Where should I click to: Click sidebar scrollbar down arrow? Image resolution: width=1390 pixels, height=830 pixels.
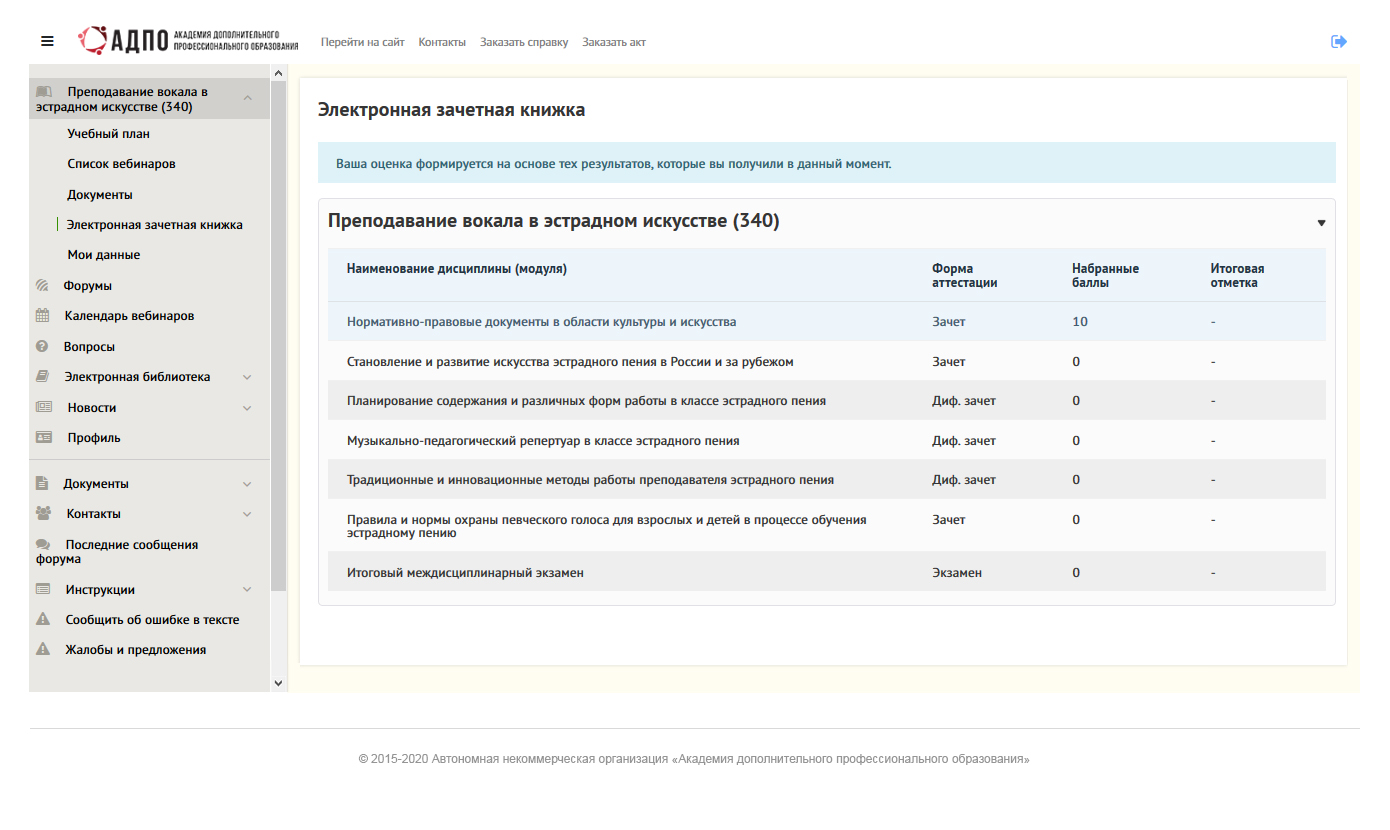tap(278, 683)
